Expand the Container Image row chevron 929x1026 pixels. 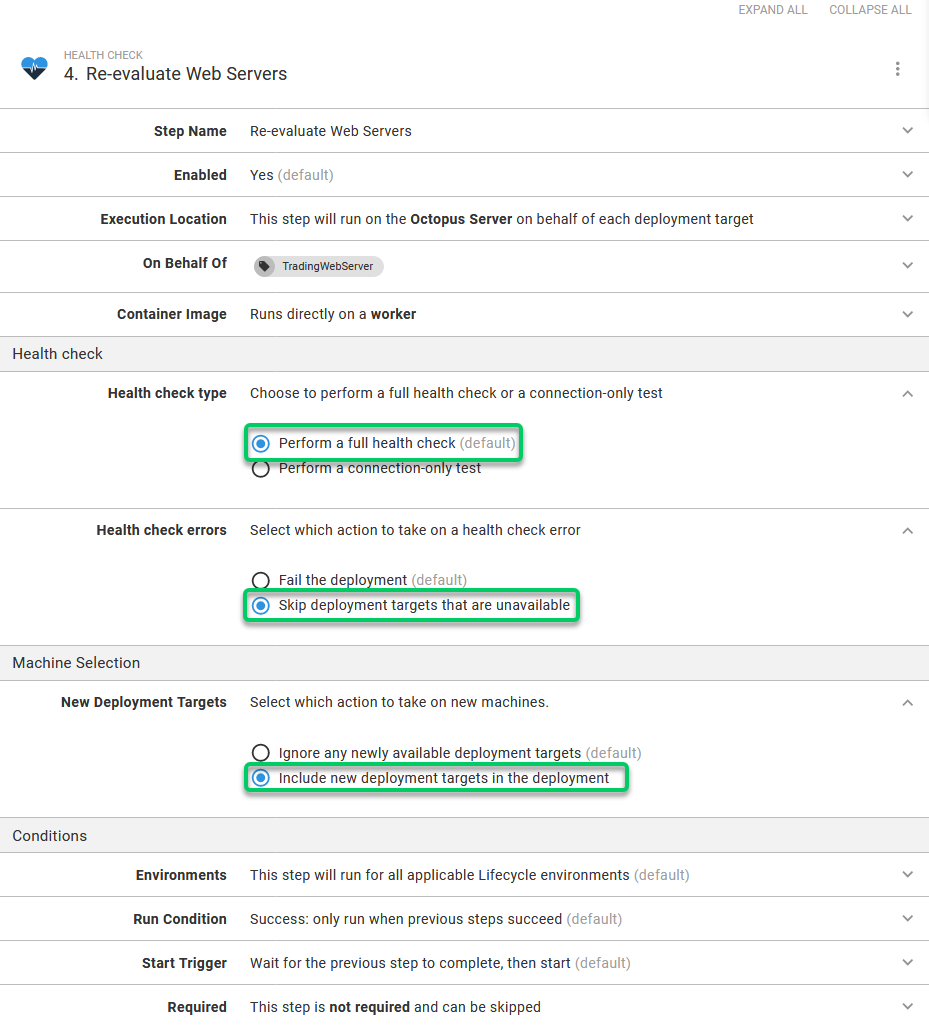[x=907, y=314]
